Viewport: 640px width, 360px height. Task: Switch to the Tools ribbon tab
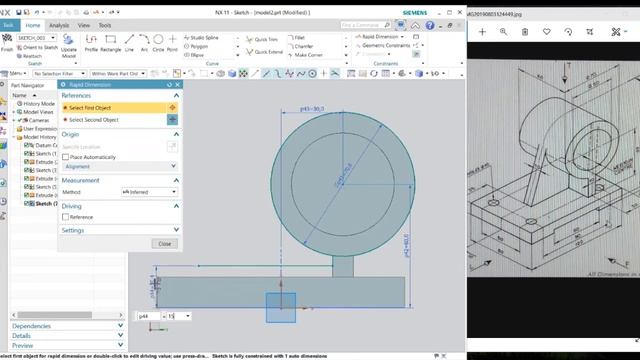point(104,25)
